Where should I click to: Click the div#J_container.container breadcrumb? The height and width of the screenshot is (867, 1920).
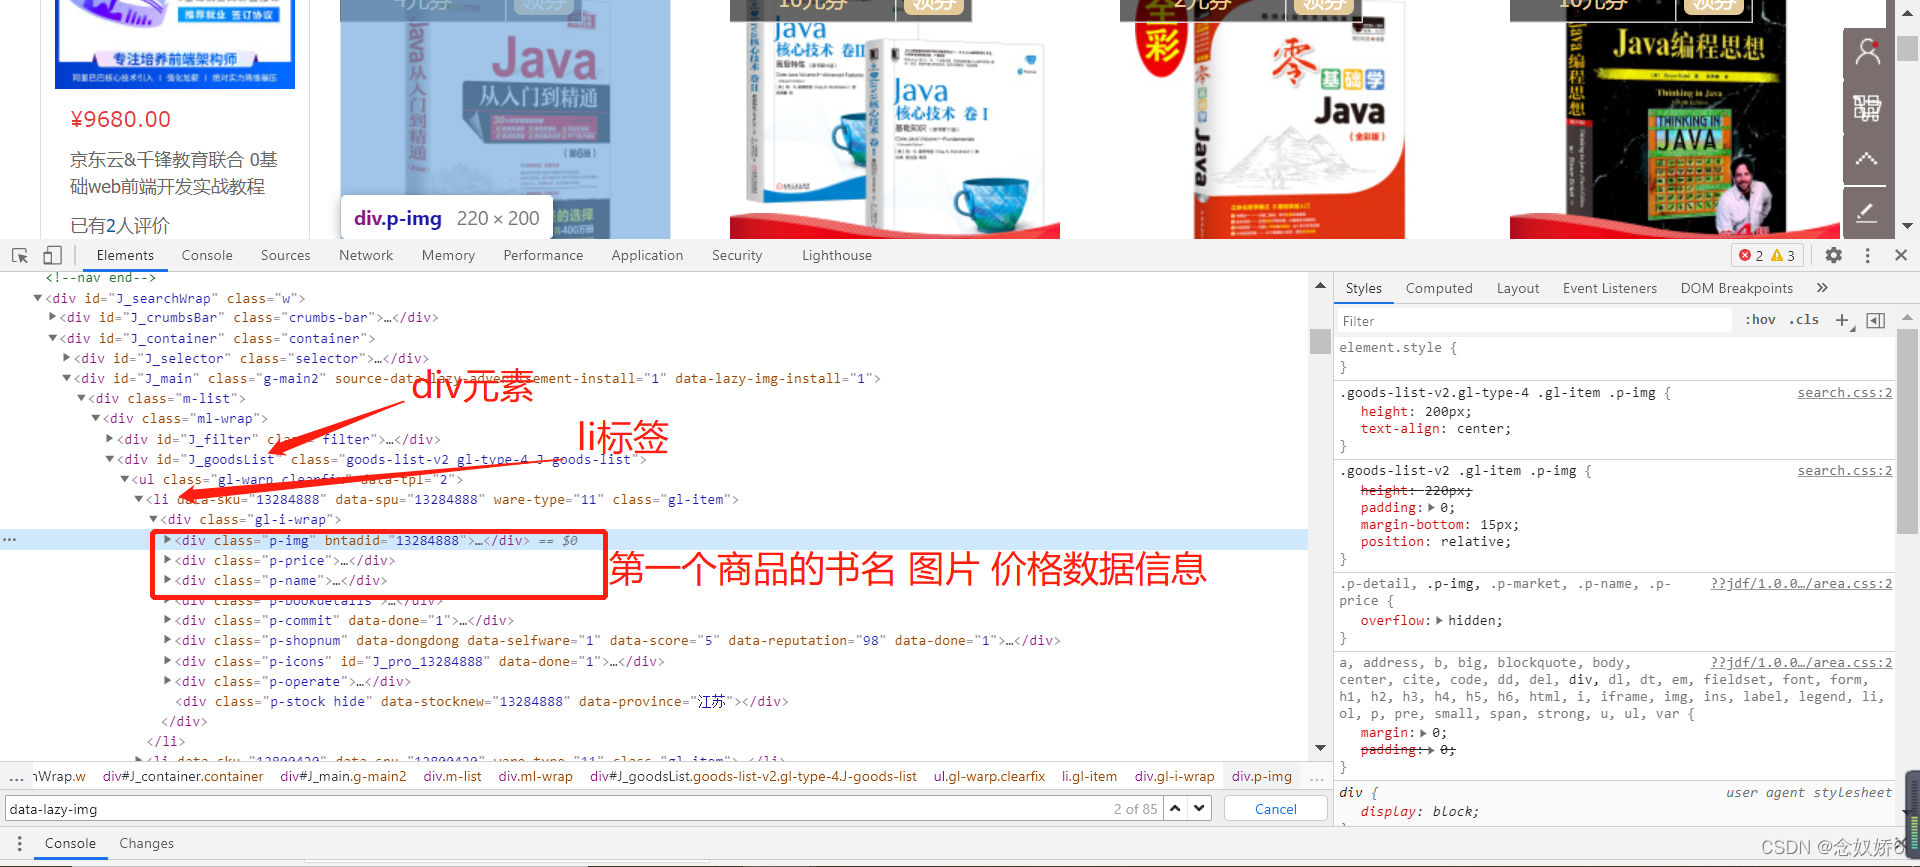pyautogui.click(x=183, y=776)
